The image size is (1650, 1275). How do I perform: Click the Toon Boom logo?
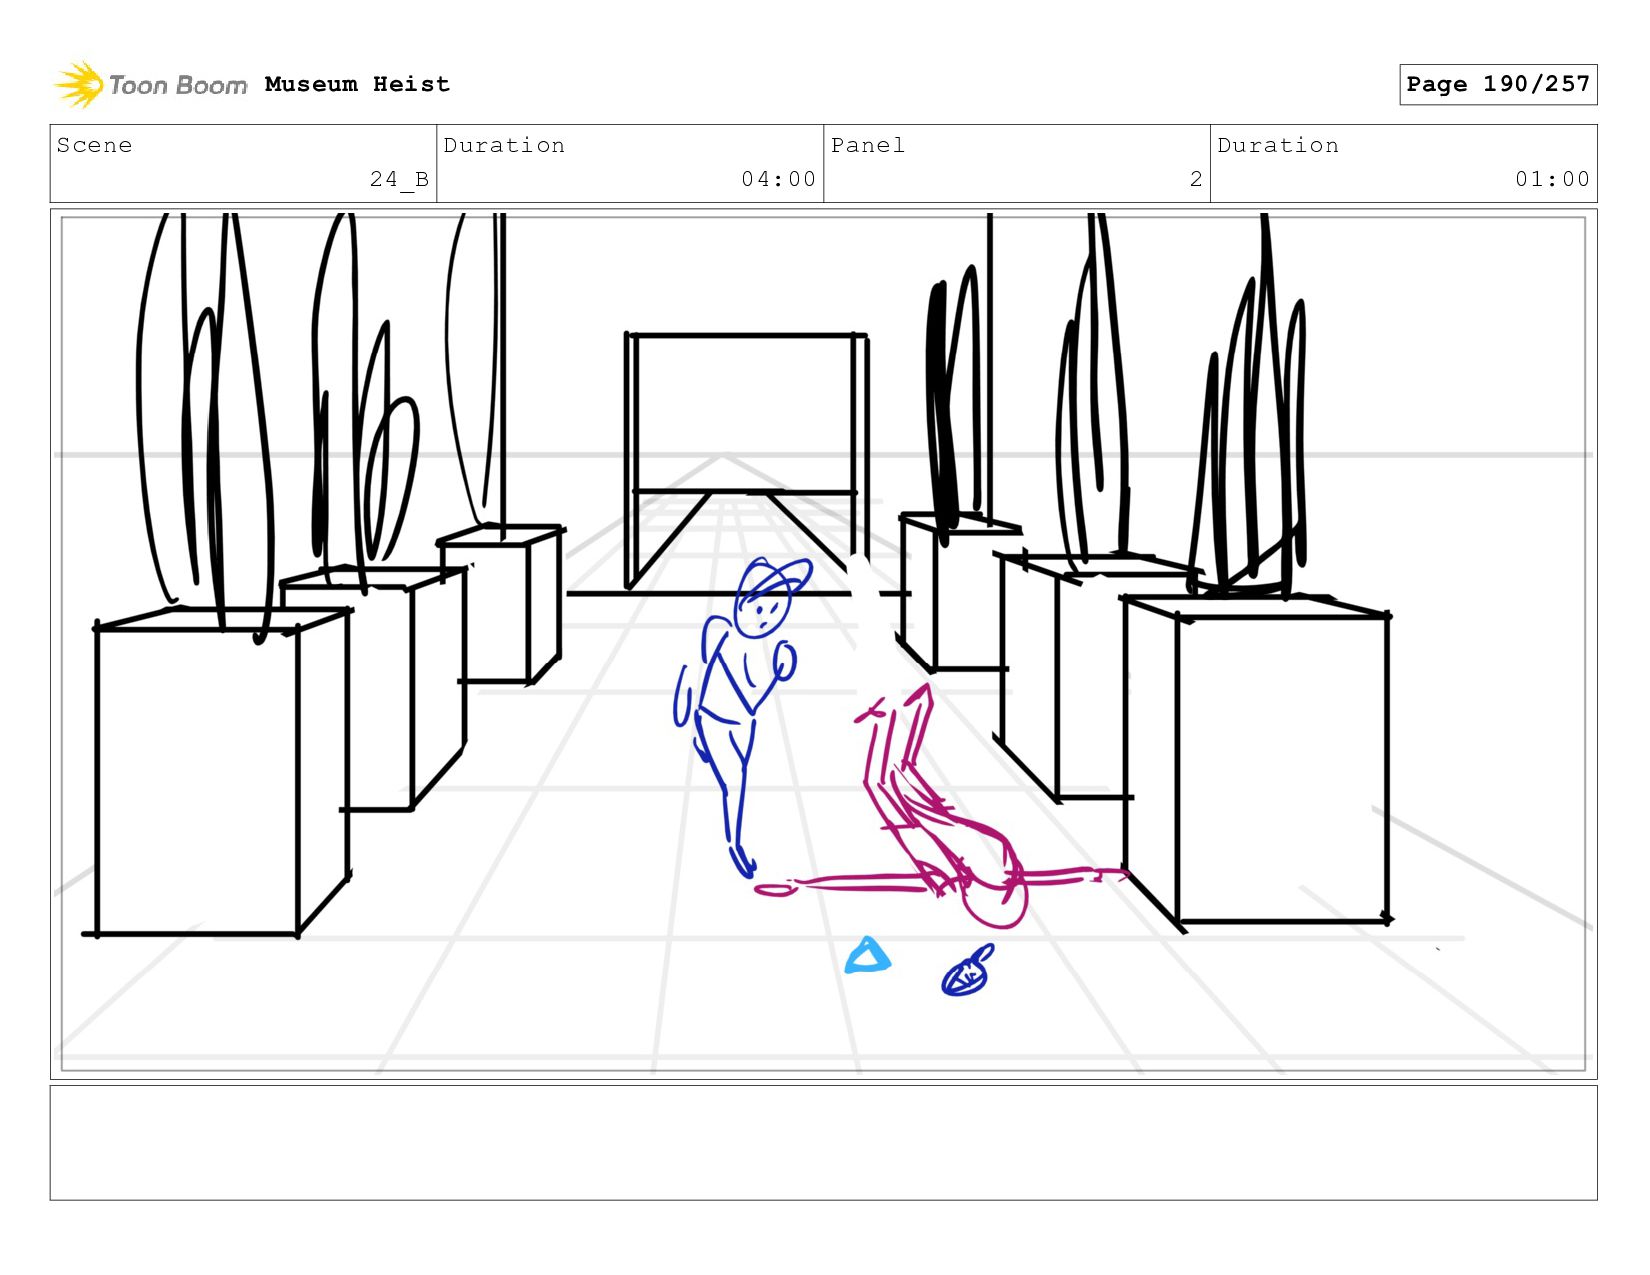(150, 85)
